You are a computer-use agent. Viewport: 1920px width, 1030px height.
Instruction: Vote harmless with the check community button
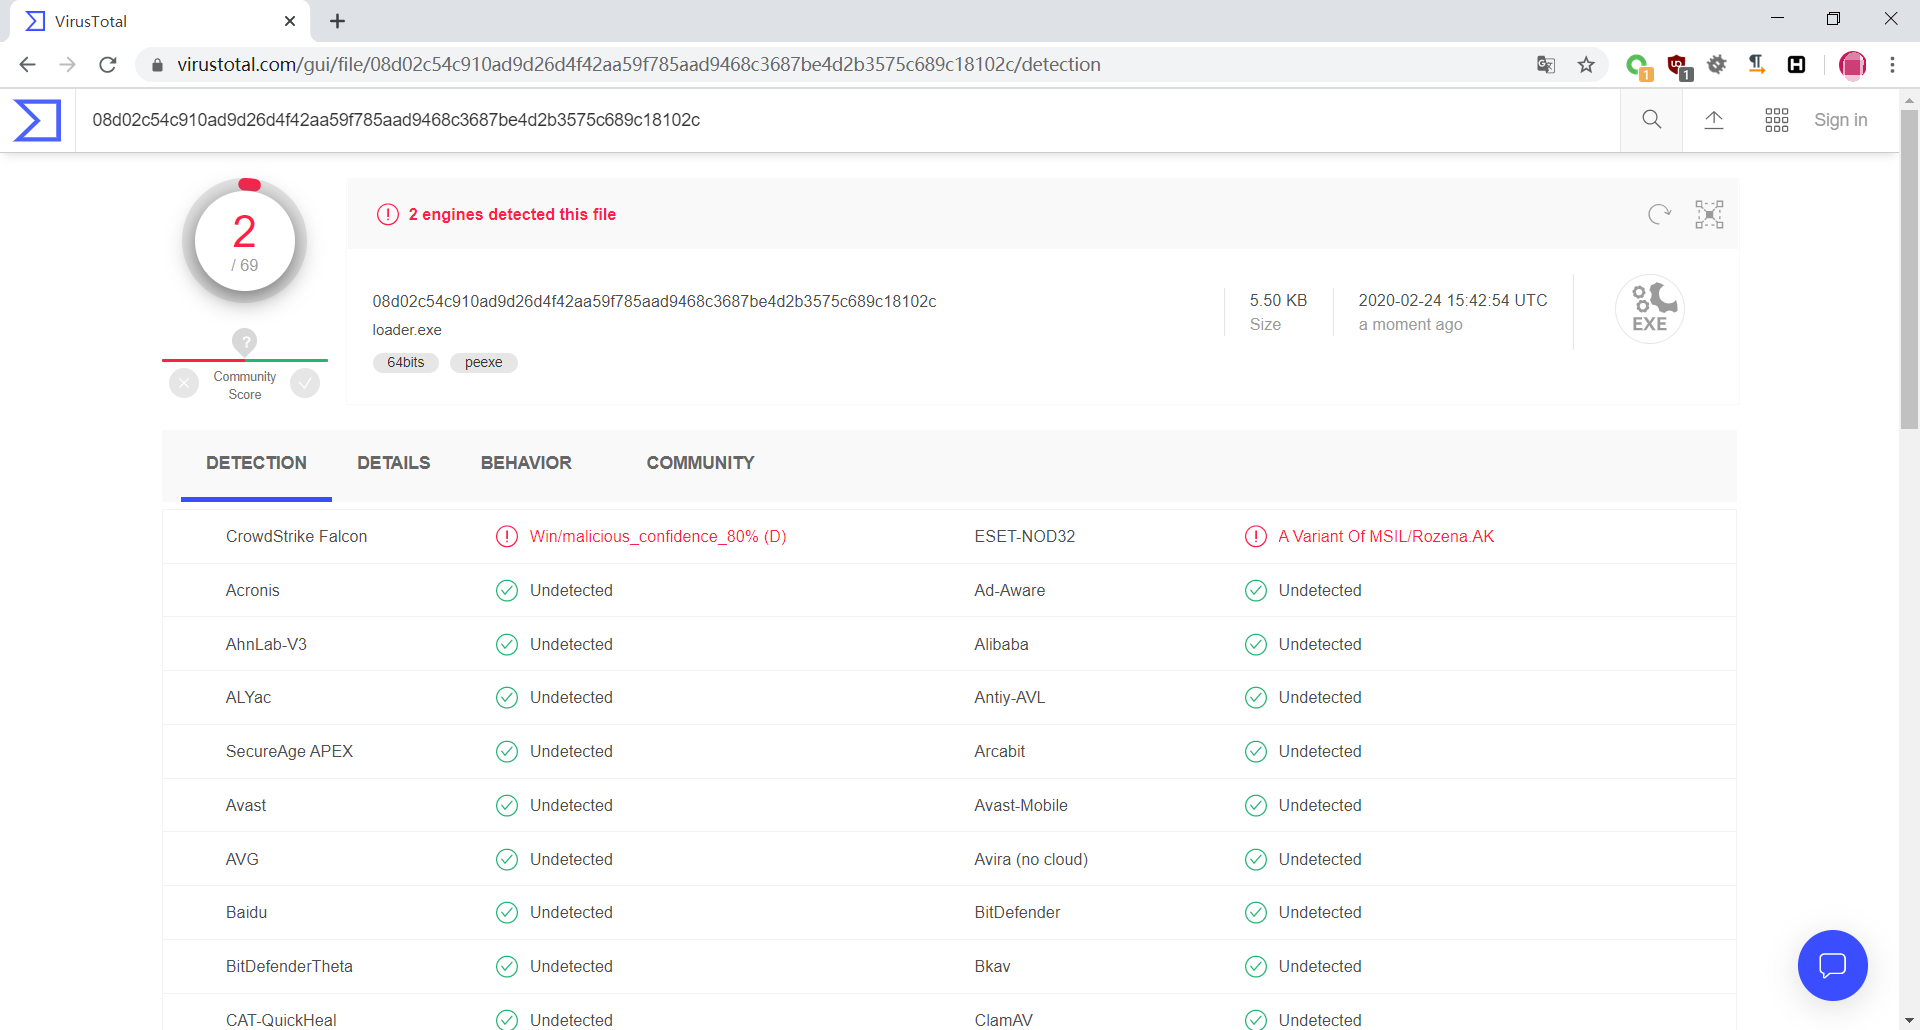click(305, 383)
